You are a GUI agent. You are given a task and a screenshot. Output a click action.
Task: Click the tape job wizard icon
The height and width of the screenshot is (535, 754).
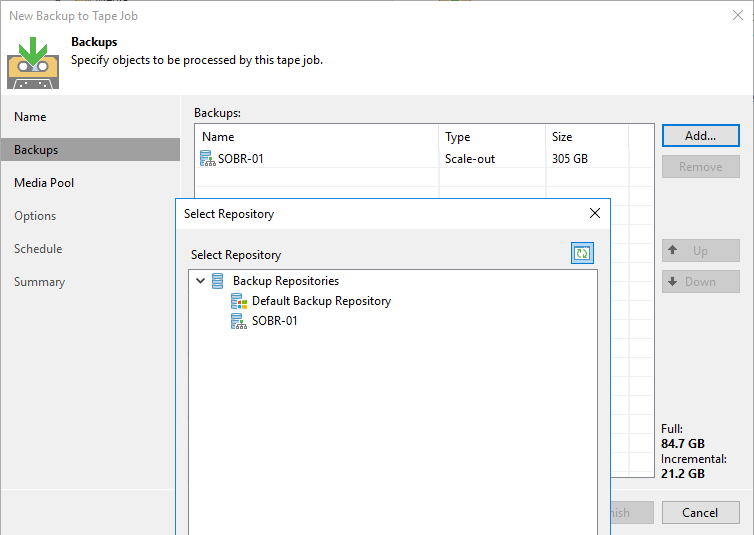point(33,63)
